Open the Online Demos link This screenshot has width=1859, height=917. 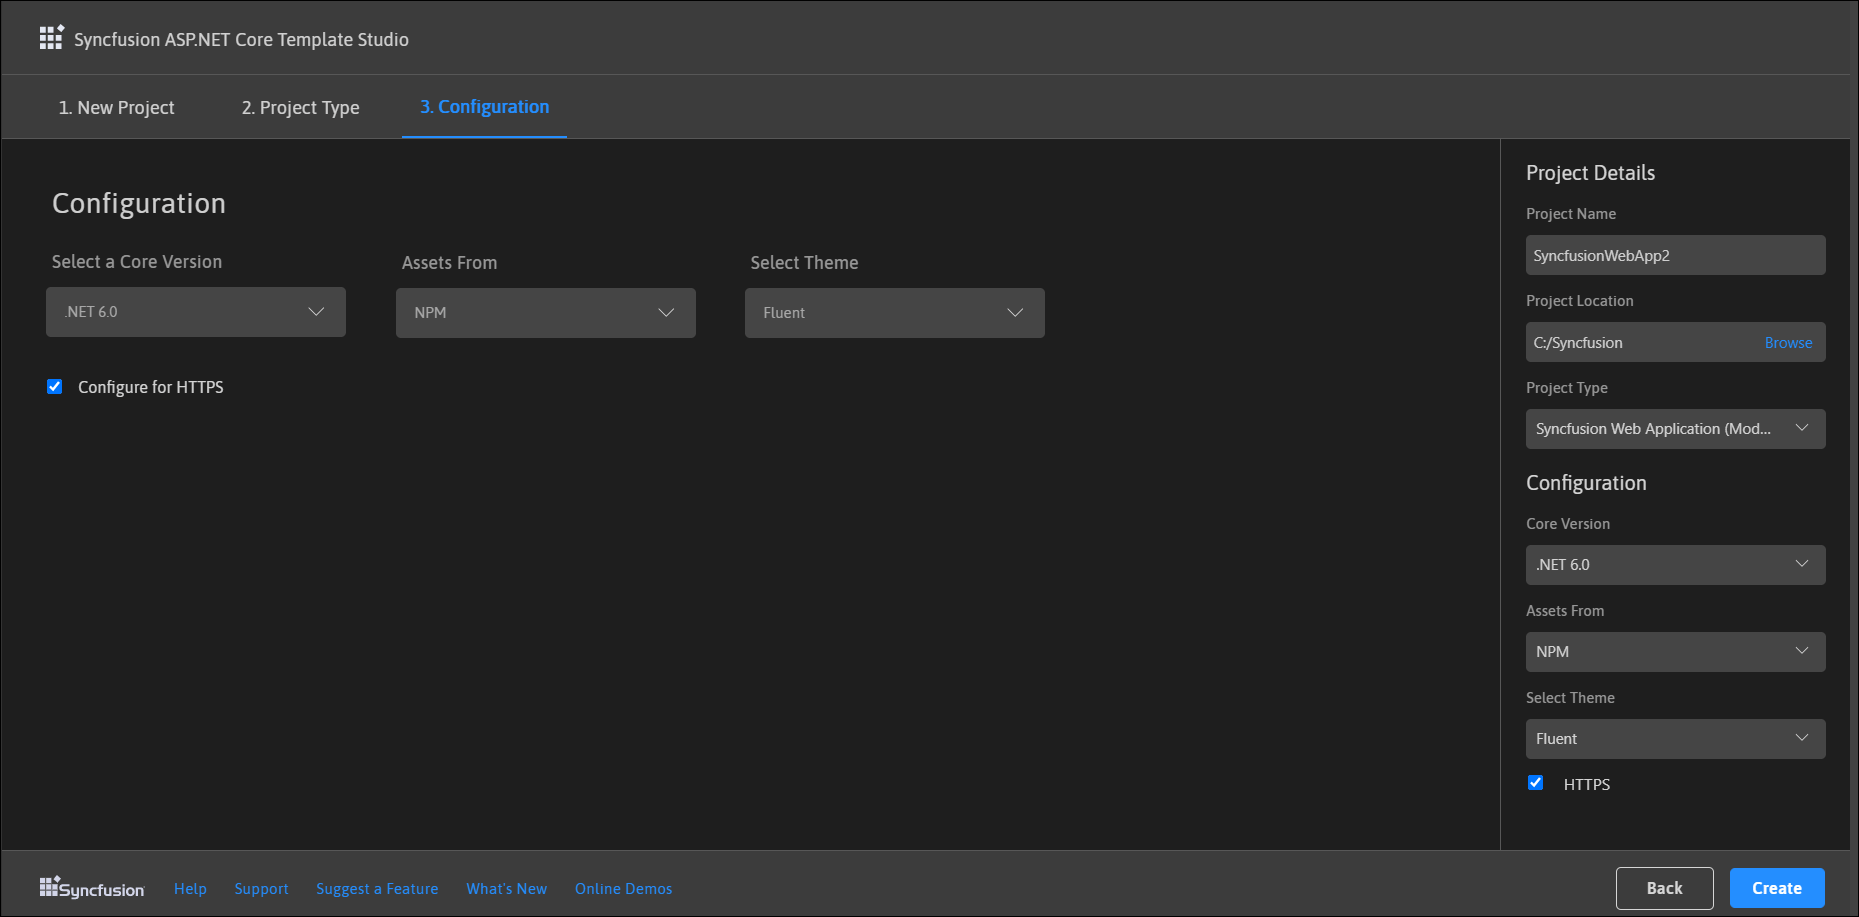coord(623,889)
